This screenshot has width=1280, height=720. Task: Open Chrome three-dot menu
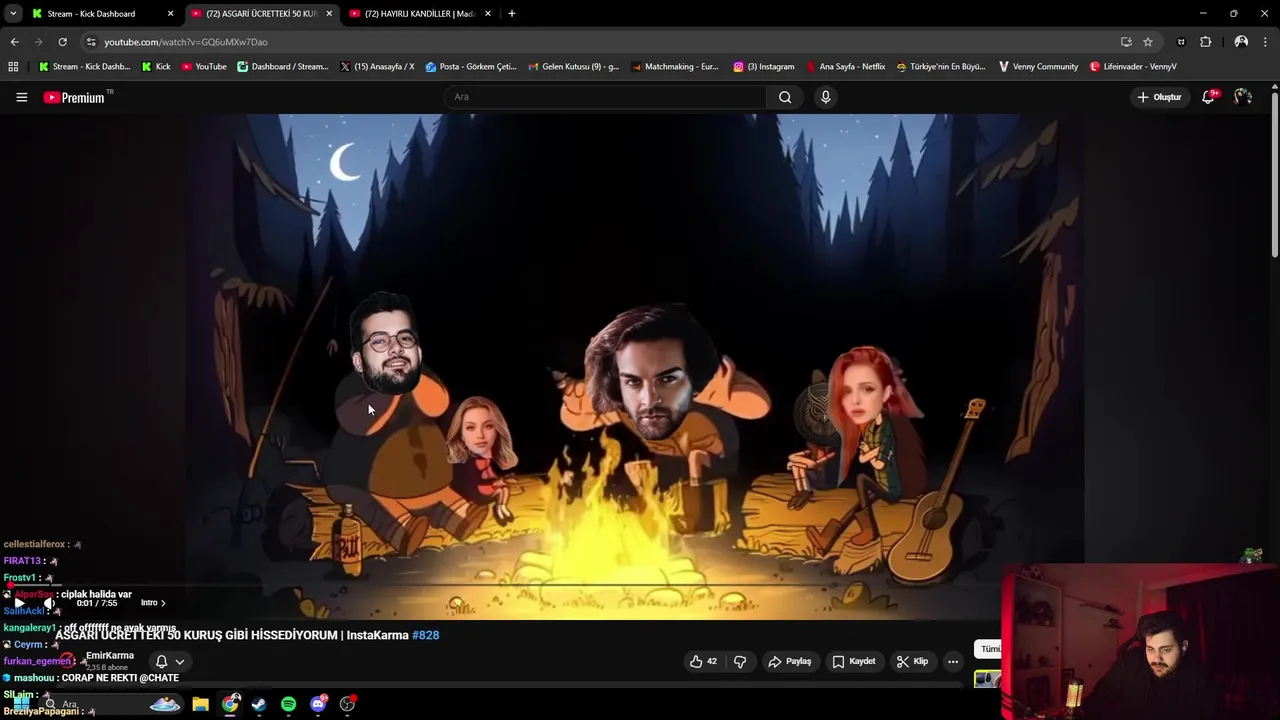1266,42
